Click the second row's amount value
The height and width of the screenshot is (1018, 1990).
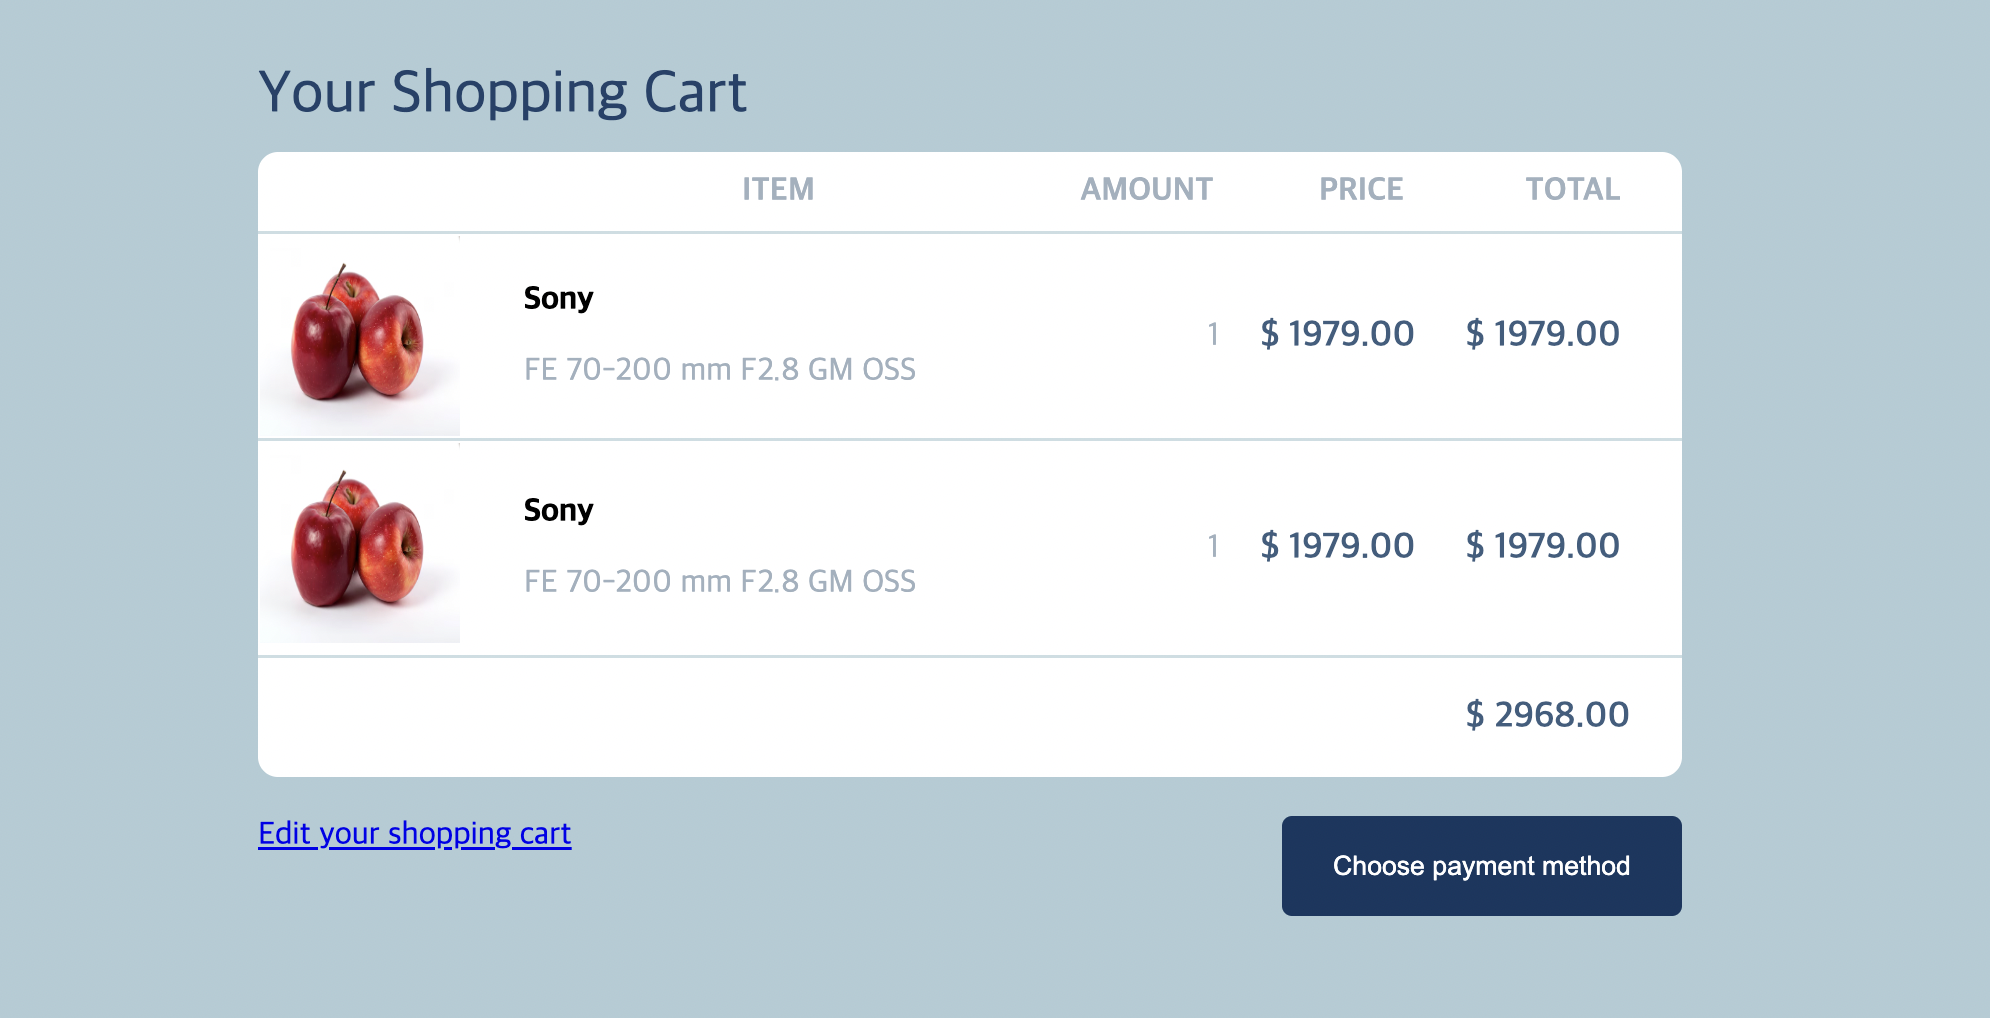(x=1212, y=545)
